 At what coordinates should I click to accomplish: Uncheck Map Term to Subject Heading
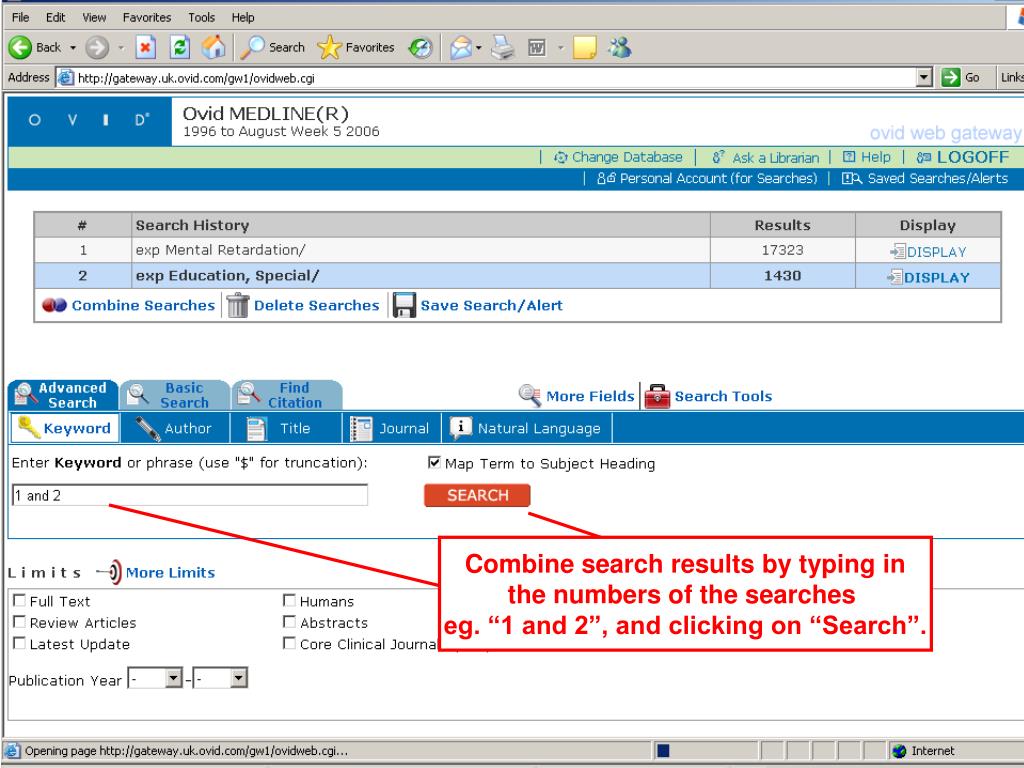tap(434, 462)
